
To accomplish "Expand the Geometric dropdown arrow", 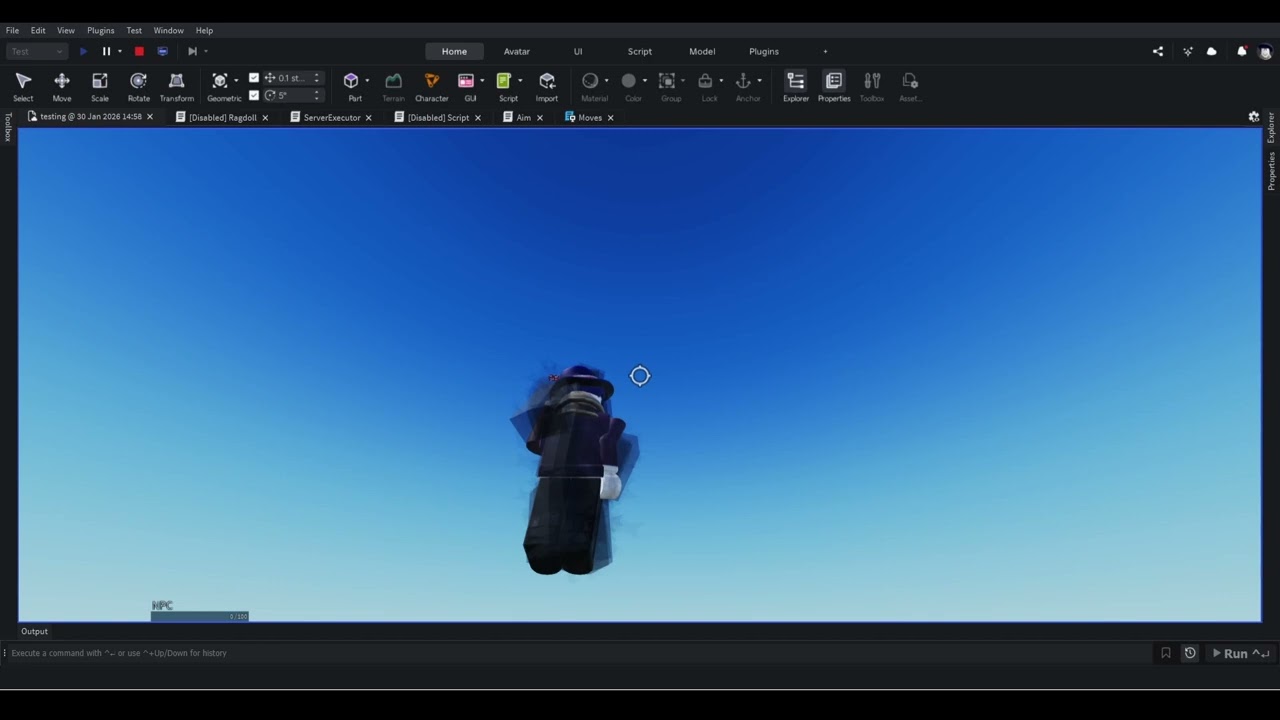I will (x=236, y=81).
